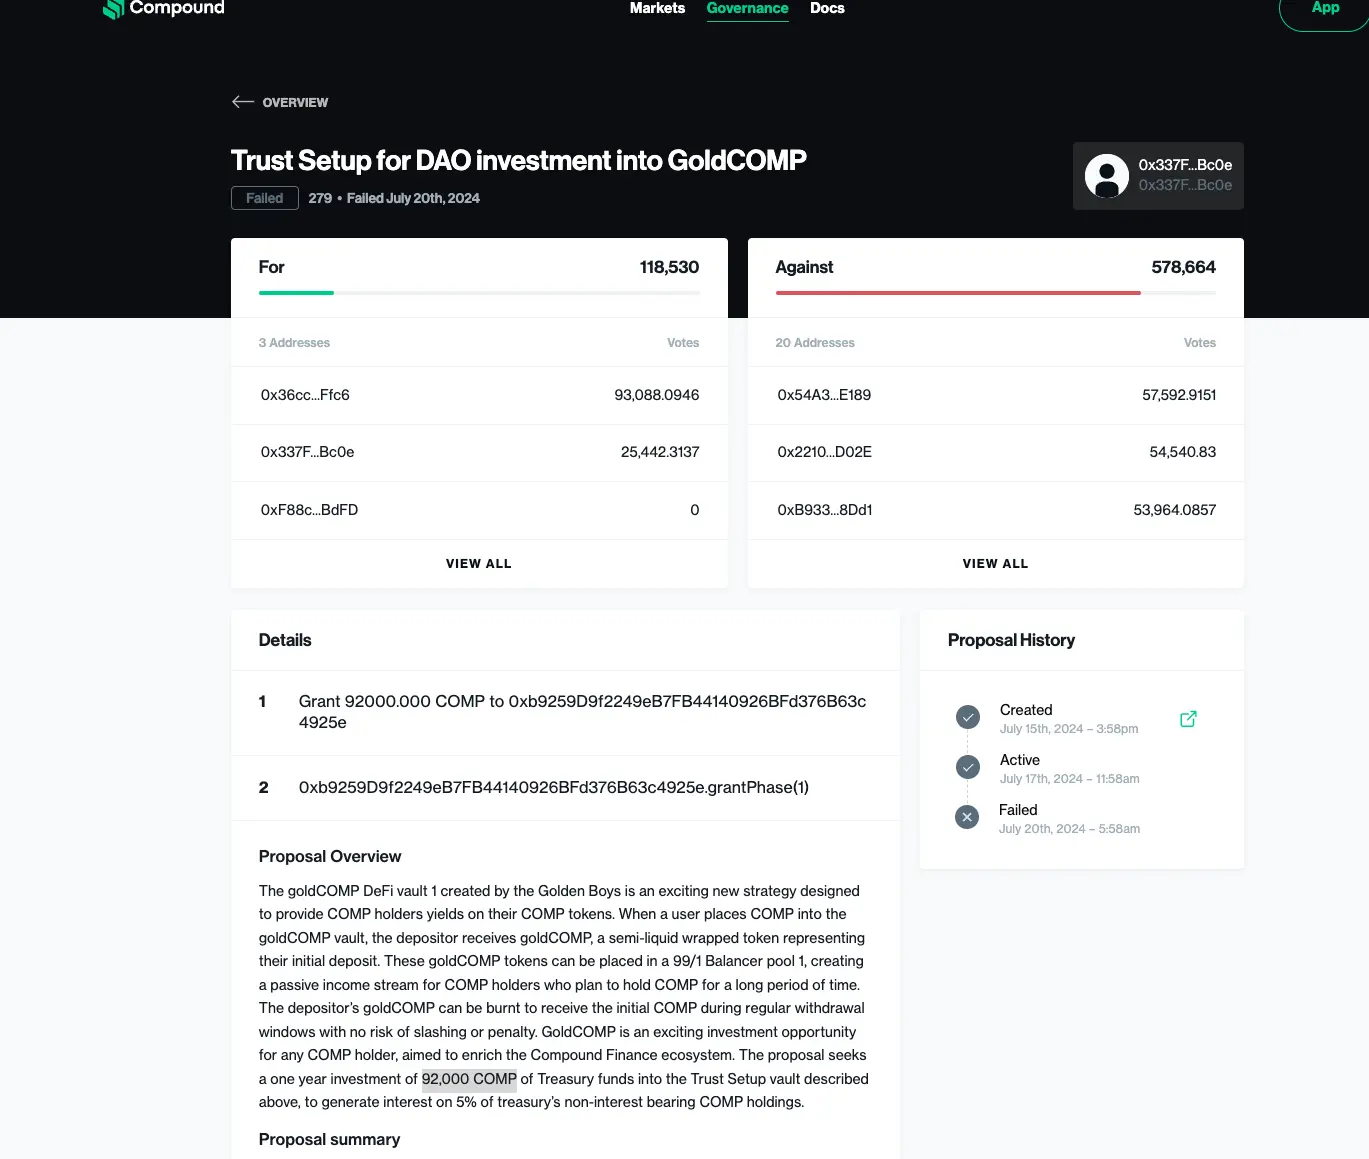Click the Failed status badge
This screenshot has height=1159, width=1369.
click(264, 198)
